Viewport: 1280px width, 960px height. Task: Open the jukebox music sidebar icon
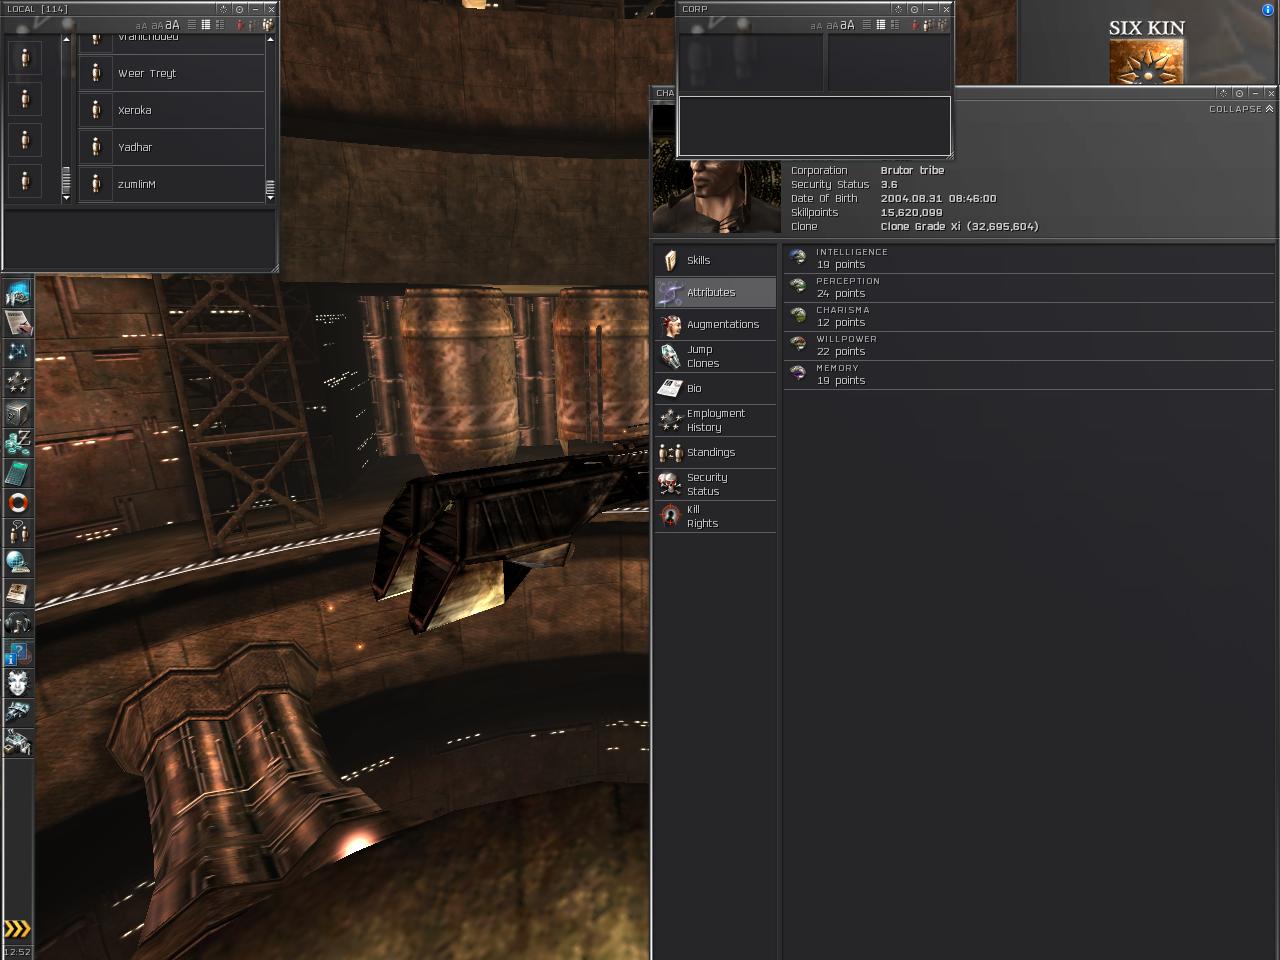point(18,624)
